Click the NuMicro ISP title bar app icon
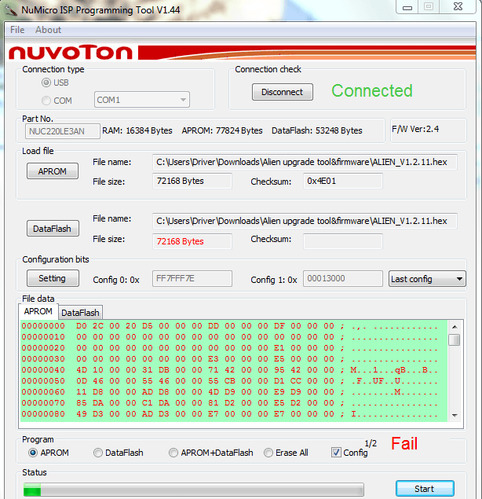The width and height of the screenshot is (482, 499). [11, 10]
